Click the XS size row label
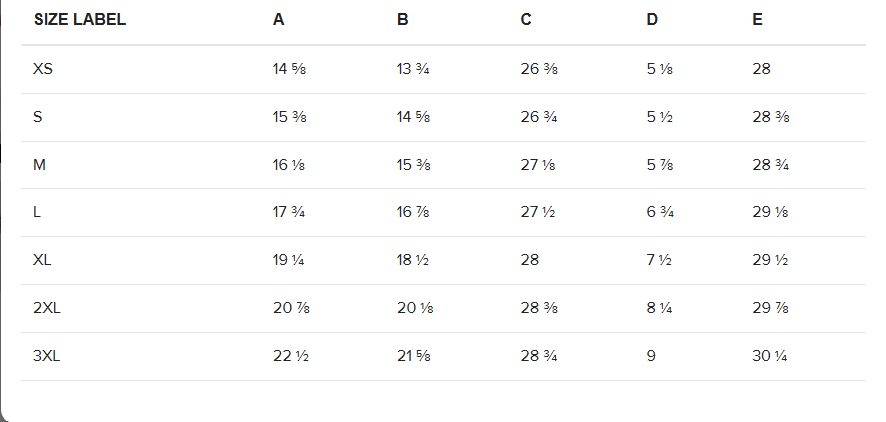 tap(43, 69)
